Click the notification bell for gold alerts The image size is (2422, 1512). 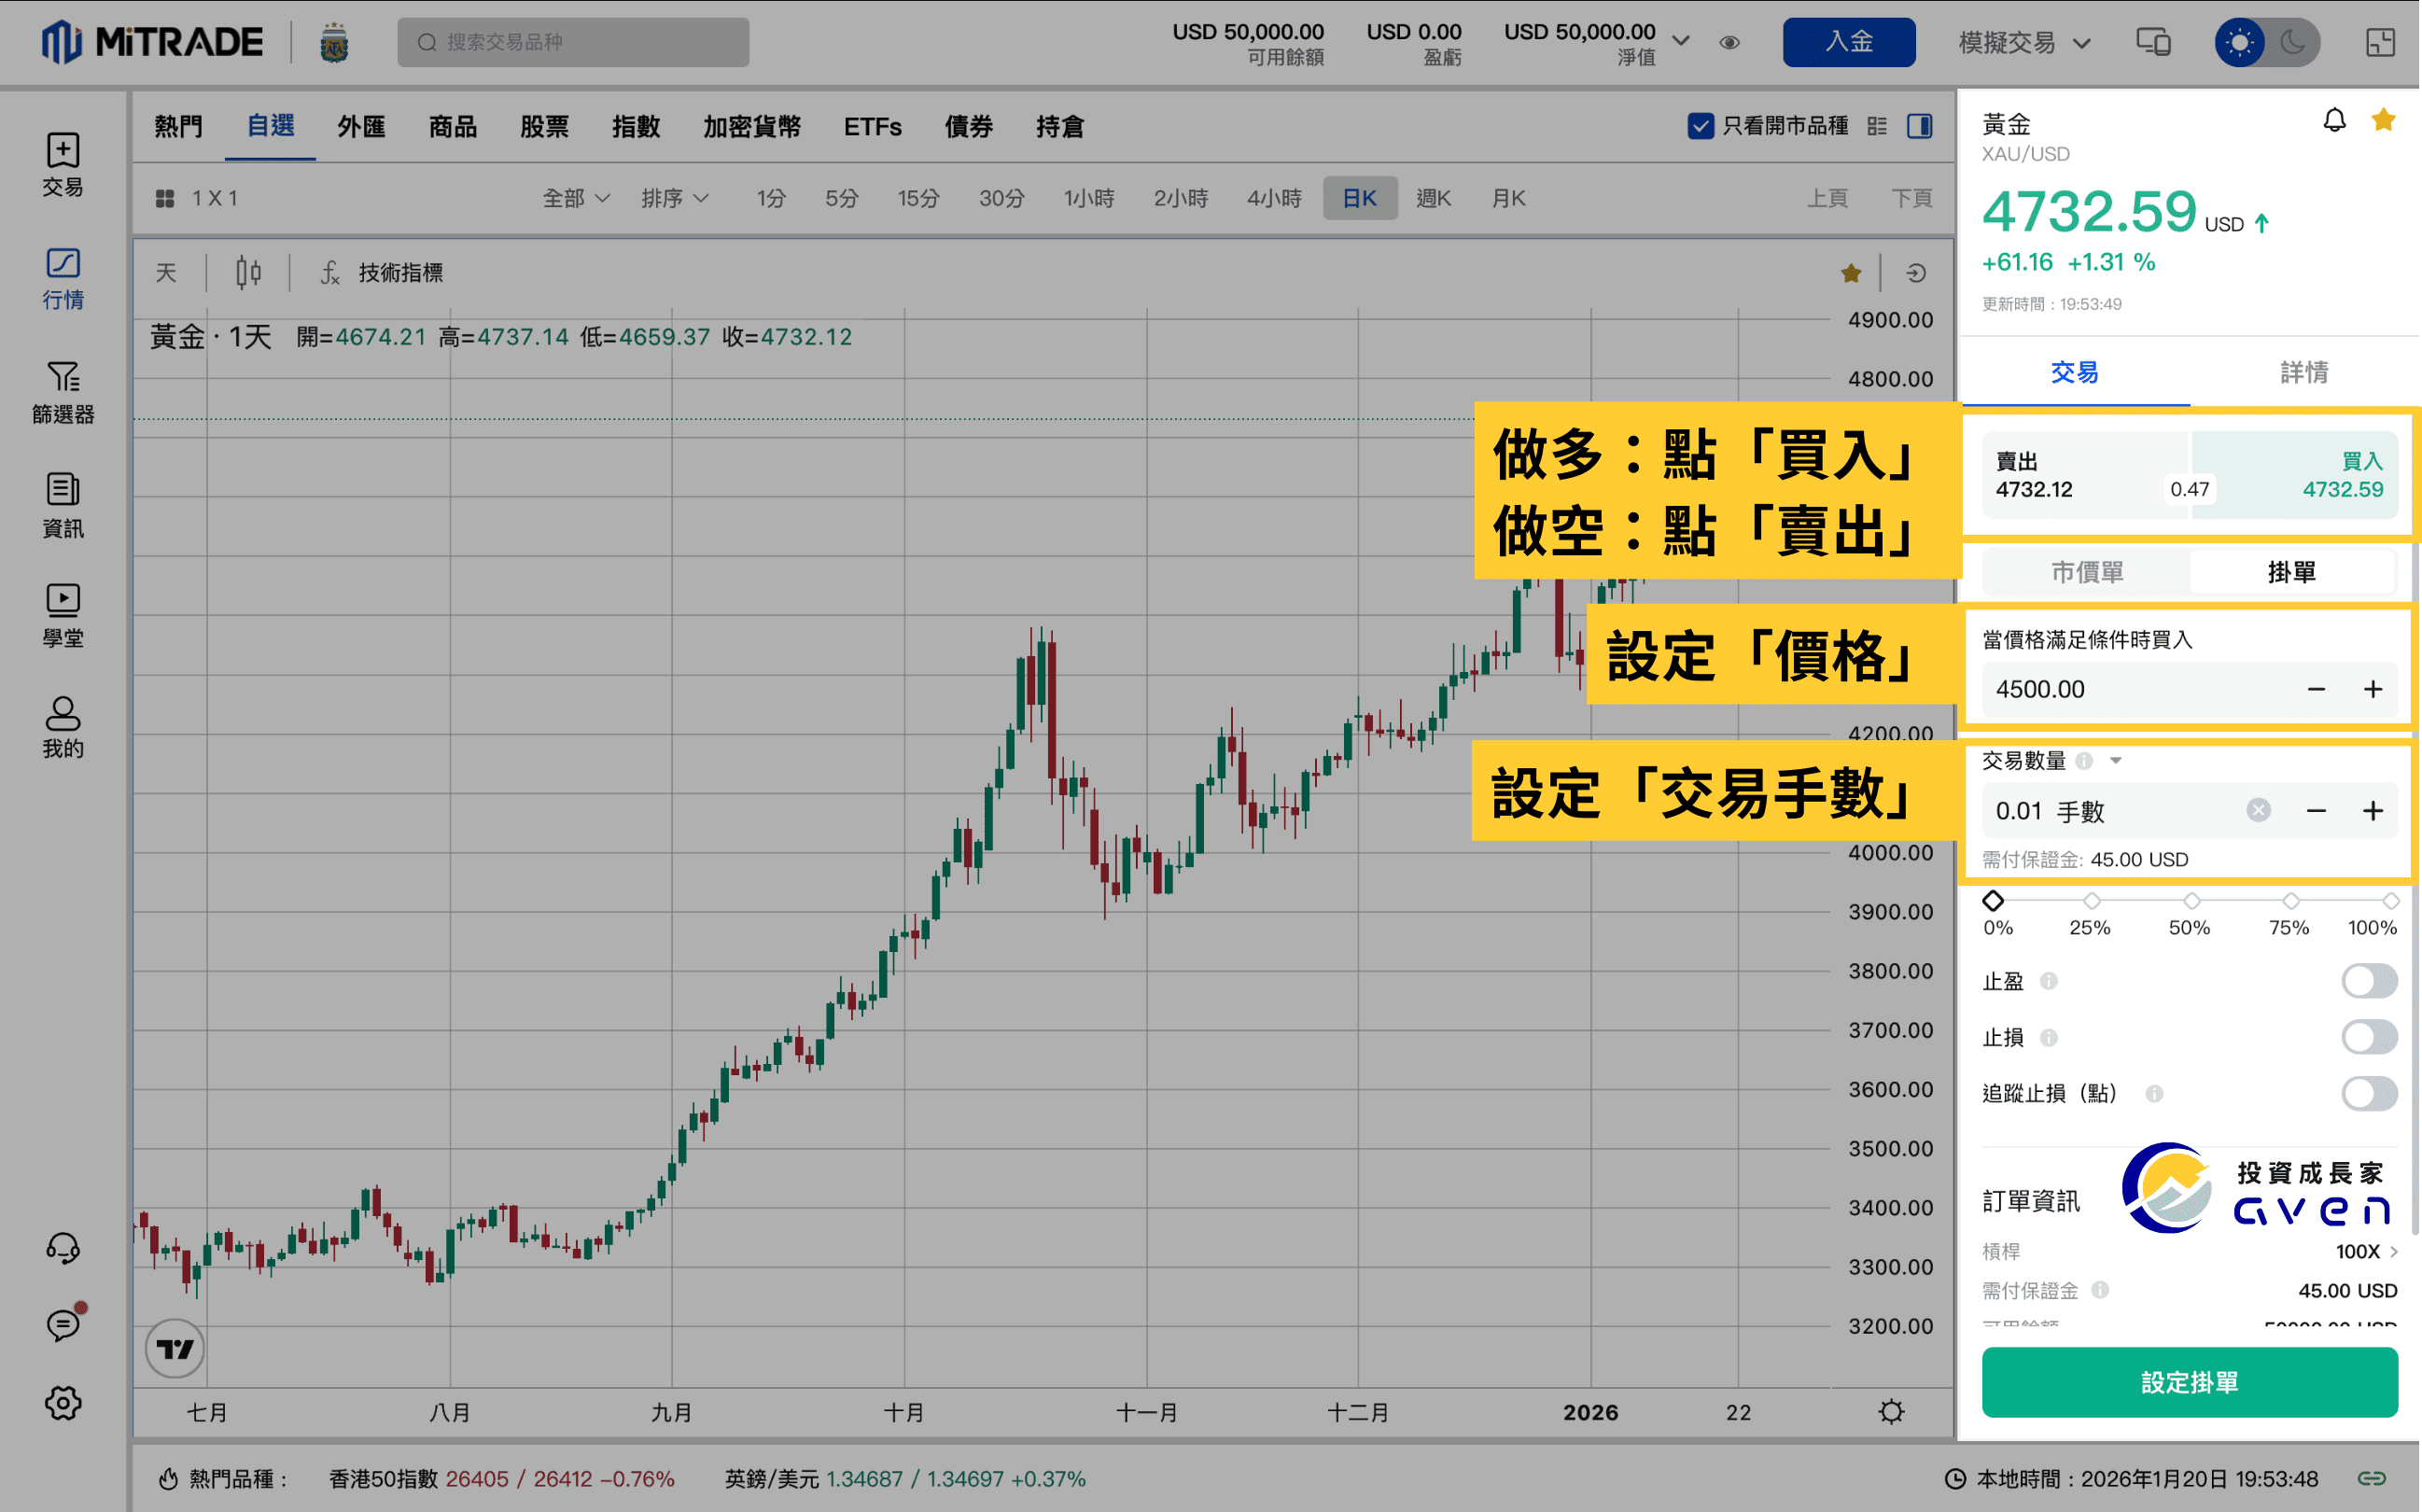[x=2336, y=120]
